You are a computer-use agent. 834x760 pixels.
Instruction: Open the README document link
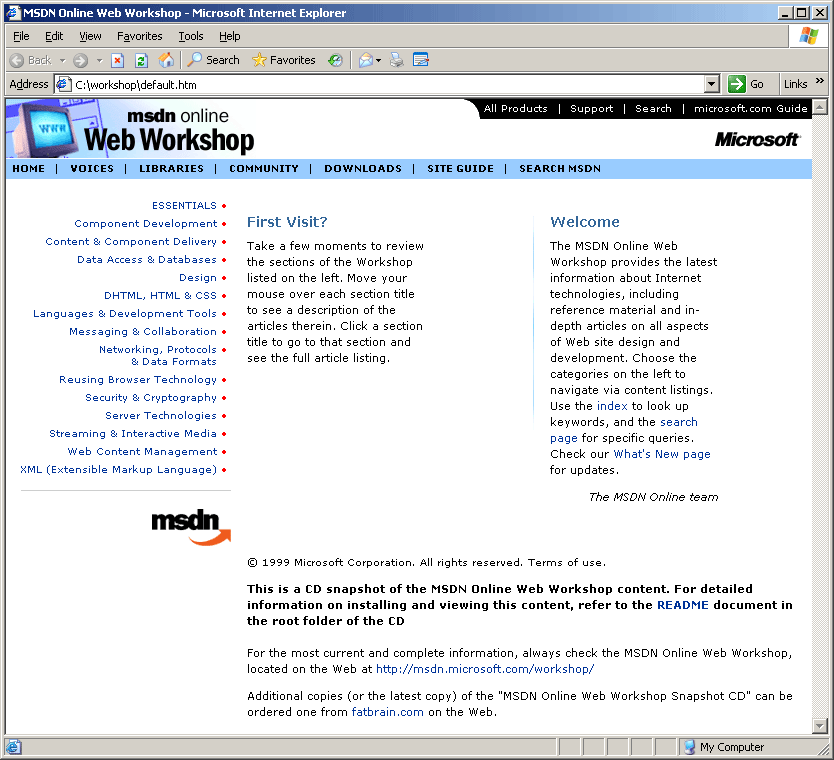[x=682, y=605]
